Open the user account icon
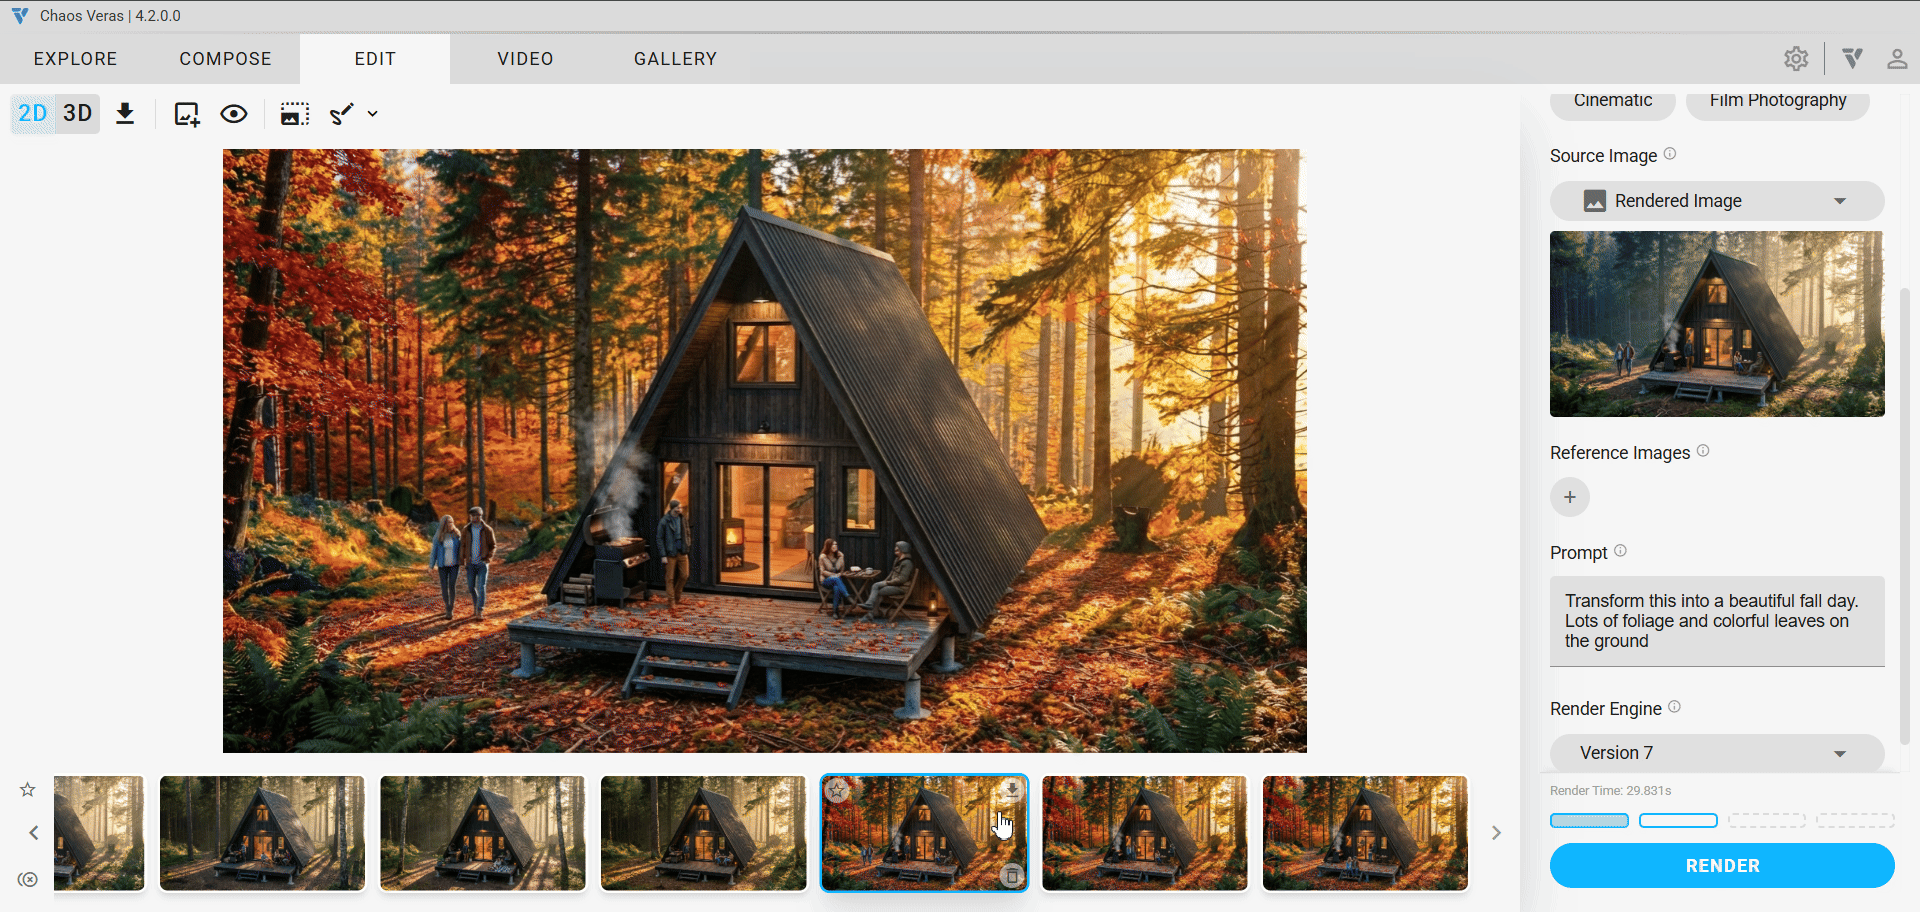The image size is (1920, 912). click(x=1896, y=59)
